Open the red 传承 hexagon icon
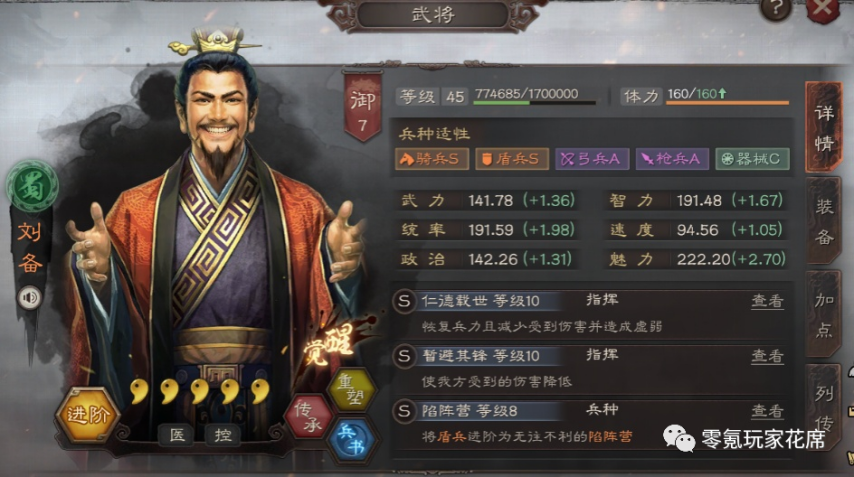This screenshot has width=854, height=477. 308,417
